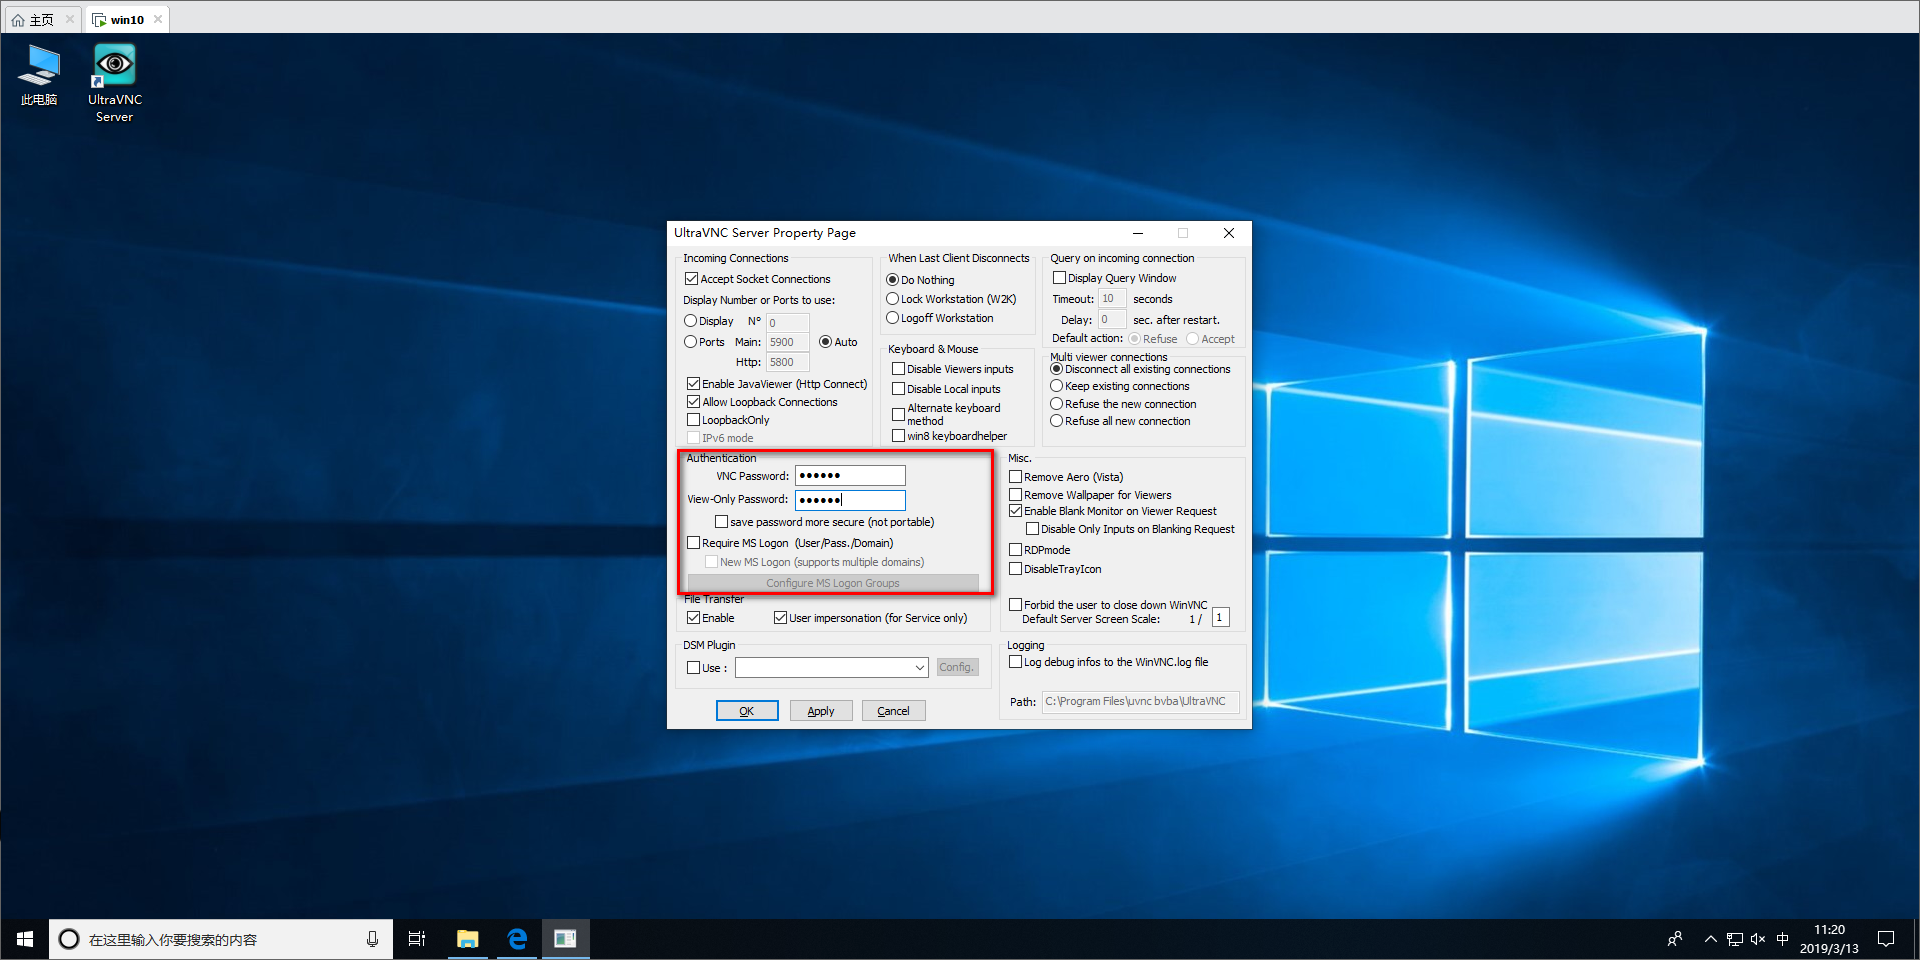Open UltraVNC Server desktop shortcut
Viewport: 1920px width, 960px height.
point(114,84)
